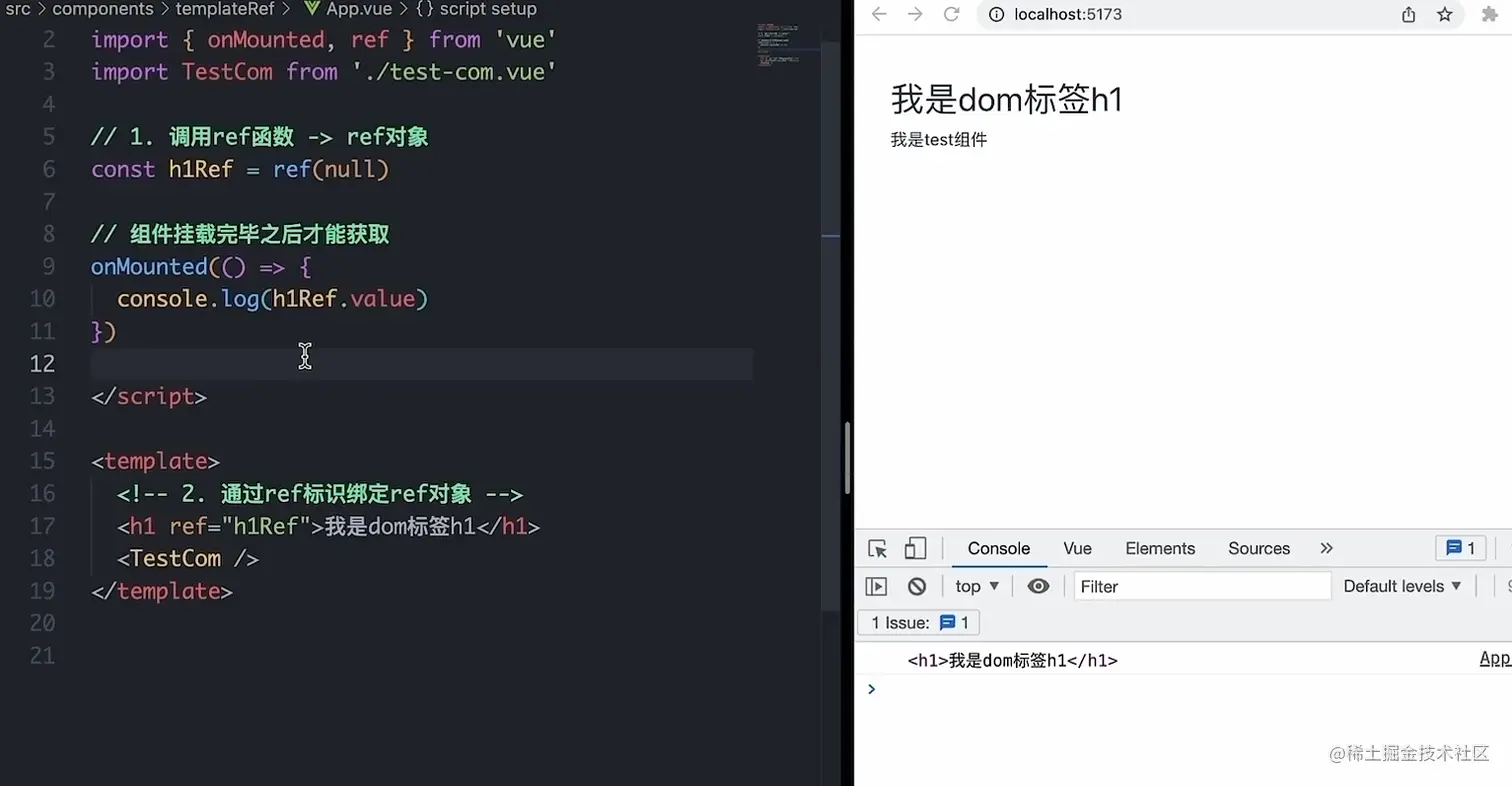Viewport: 1512px width, 786px height.
Task: Activate the DevTools inspect element picker
Action: coord(878,548)
